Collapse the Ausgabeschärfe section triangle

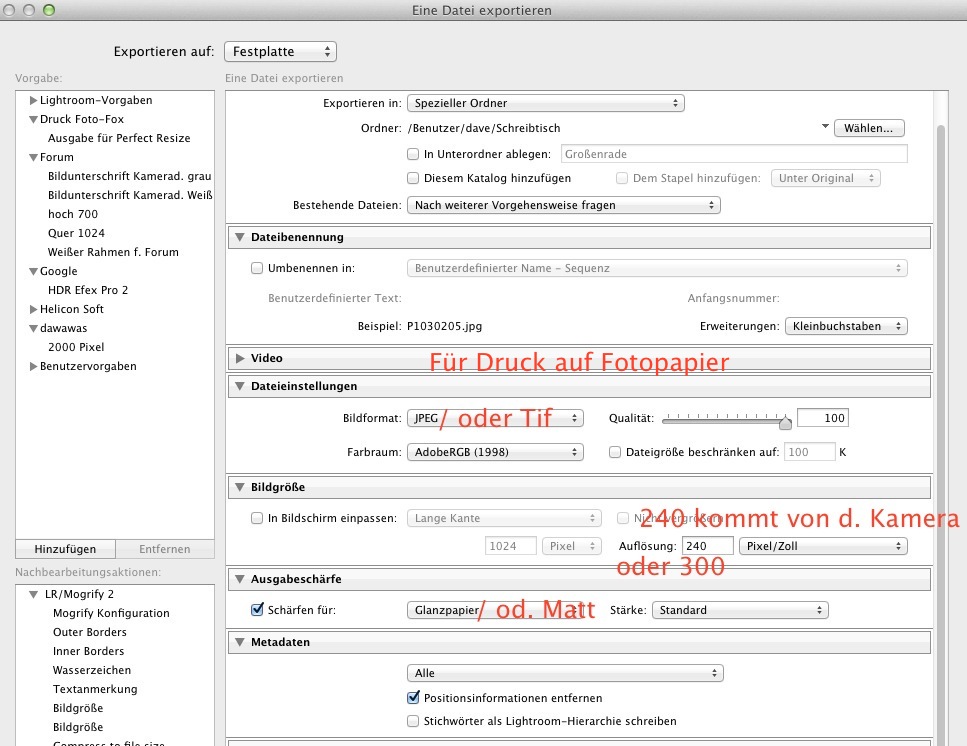click(240, 579)
